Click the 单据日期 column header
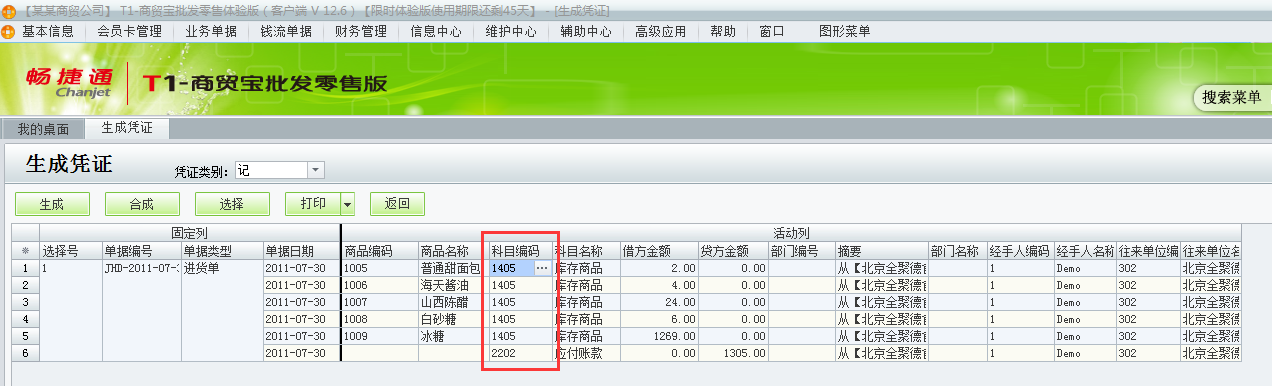 (301, 250)
